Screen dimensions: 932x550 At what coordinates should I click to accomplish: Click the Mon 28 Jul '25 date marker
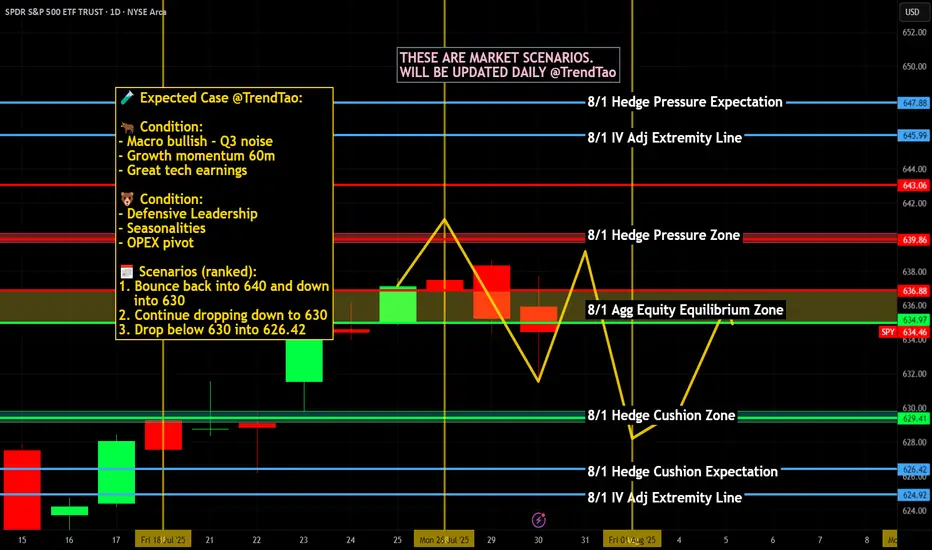pyautogui.click(x=444, y=540)
